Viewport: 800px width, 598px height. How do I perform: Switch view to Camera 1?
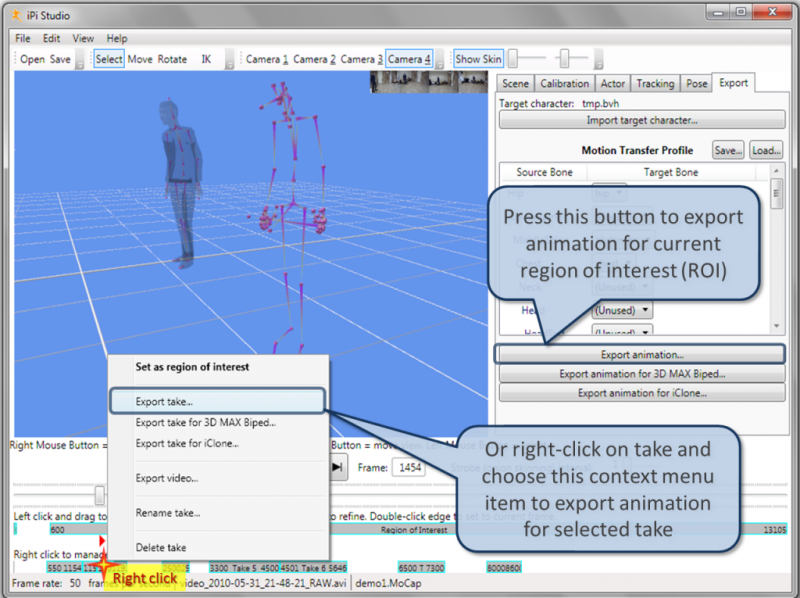[267, 59]
